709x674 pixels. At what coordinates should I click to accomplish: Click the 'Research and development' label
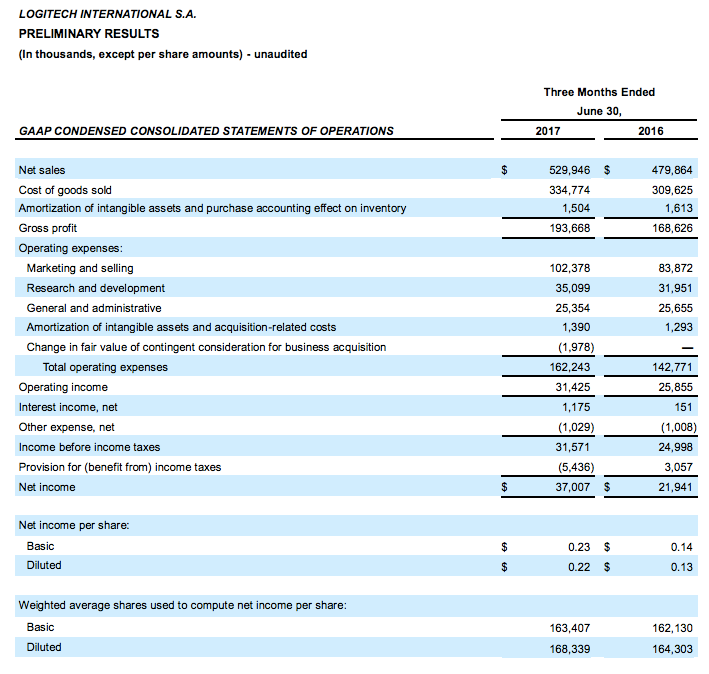[x=95, y=288]
